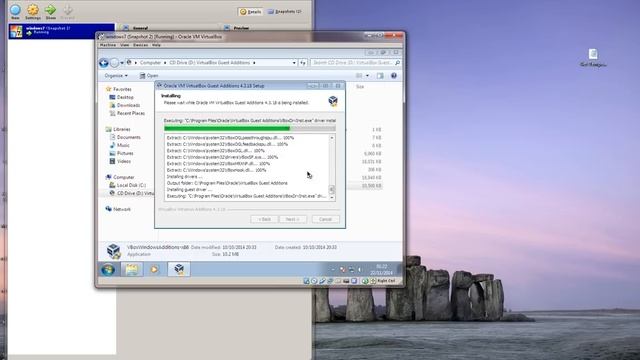Click the guest tray network icon
This screenshot has height=360, width=640.
[351, 270]
